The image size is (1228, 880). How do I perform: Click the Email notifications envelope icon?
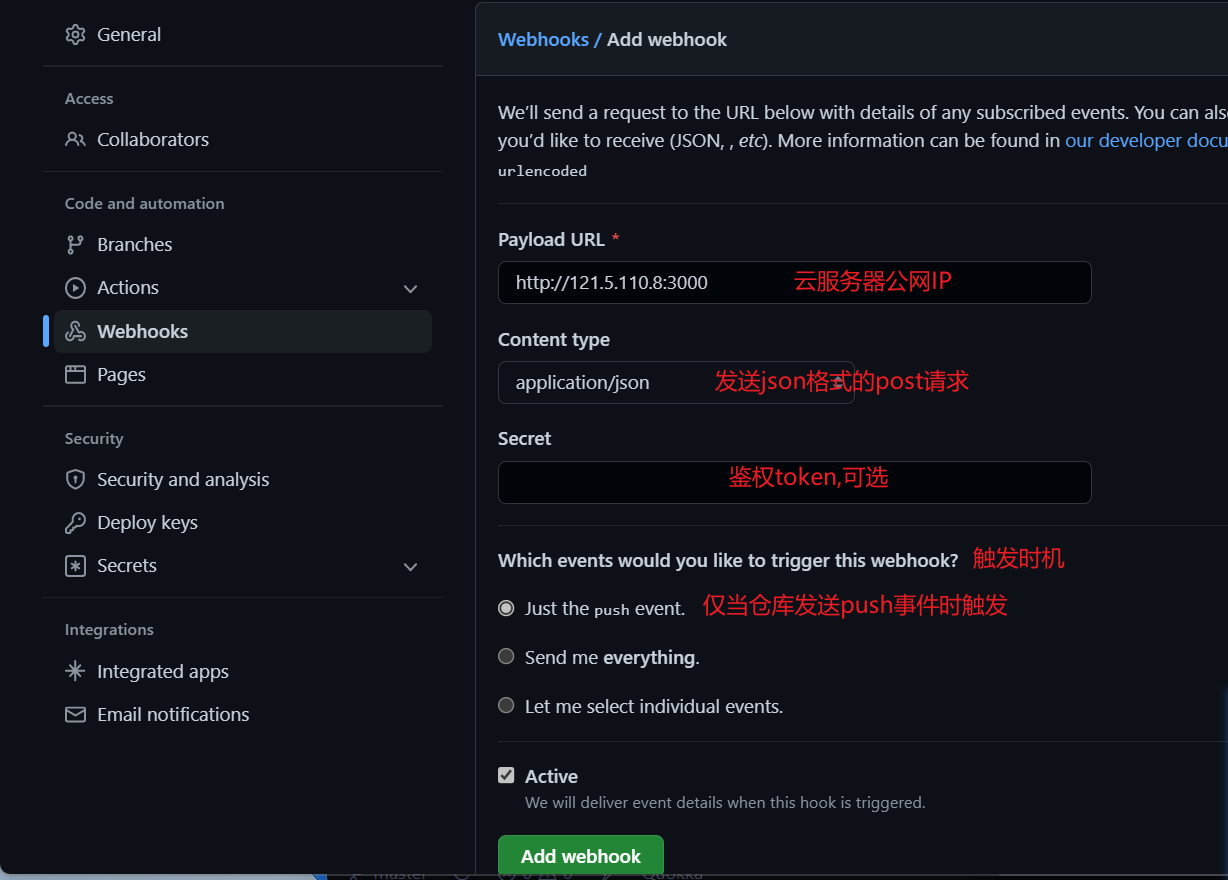75,715
